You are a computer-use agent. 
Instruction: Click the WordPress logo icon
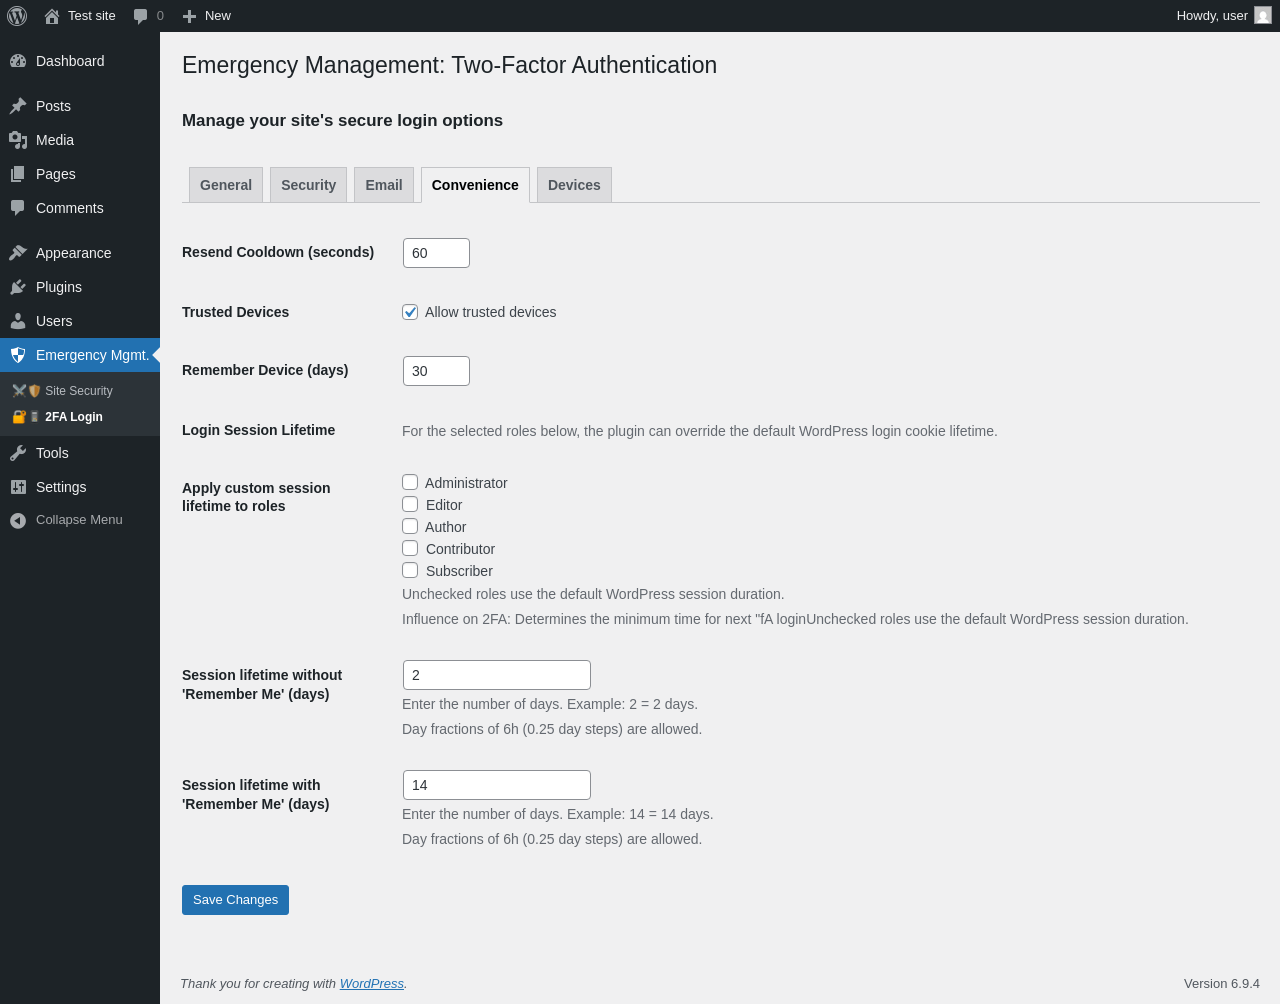click(x=17, y=16)
